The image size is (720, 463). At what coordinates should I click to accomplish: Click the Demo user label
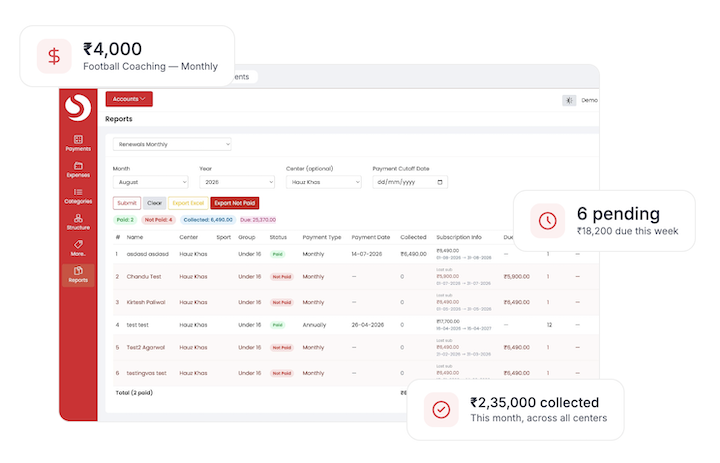[589, 100]
